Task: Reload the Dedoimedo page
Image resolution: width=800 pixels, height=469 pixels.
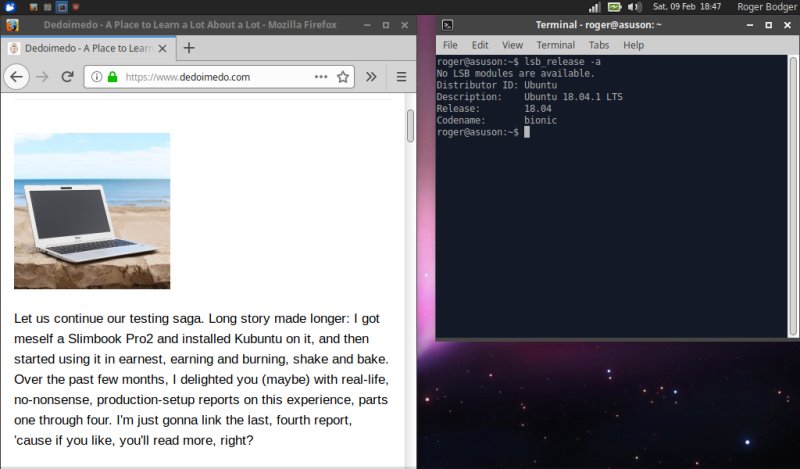Action: click(68, 77)
